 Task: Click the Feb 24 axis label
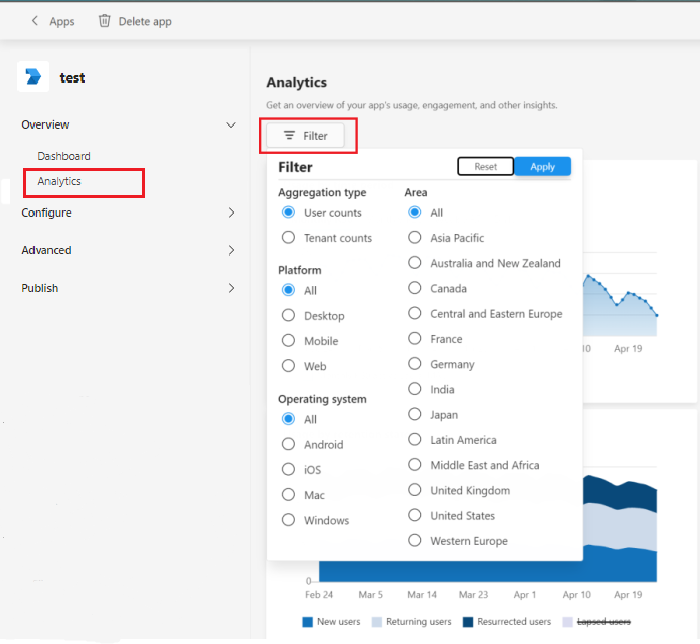tap(319, 594)
